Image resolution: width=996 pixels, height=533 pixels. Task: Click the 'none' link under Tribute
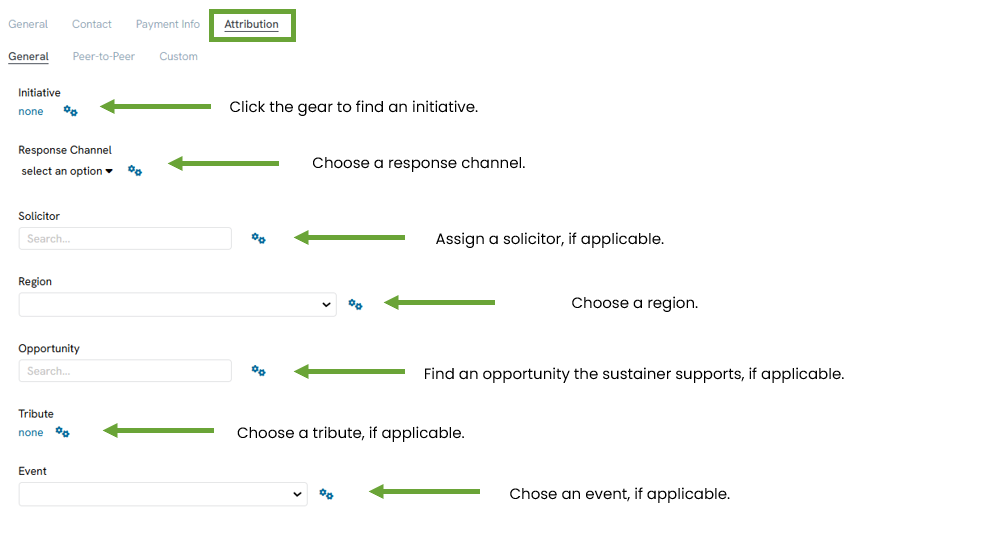pos(30,433)
